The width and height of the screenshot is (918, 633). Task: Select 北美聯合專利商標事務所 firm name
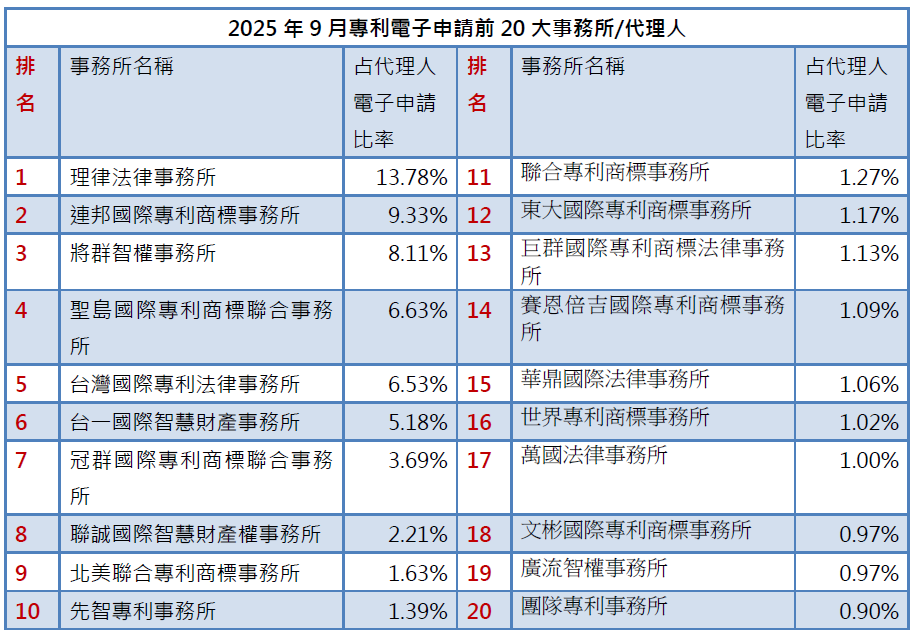pos(185,573)
